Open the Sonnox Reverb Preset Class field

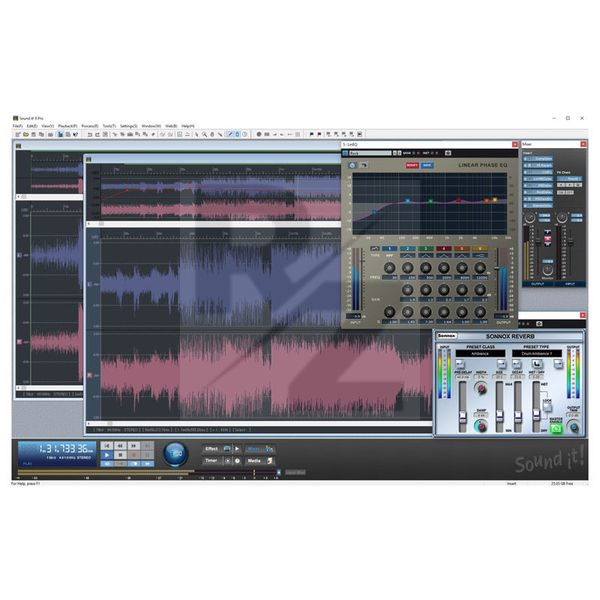coord(480,354)
